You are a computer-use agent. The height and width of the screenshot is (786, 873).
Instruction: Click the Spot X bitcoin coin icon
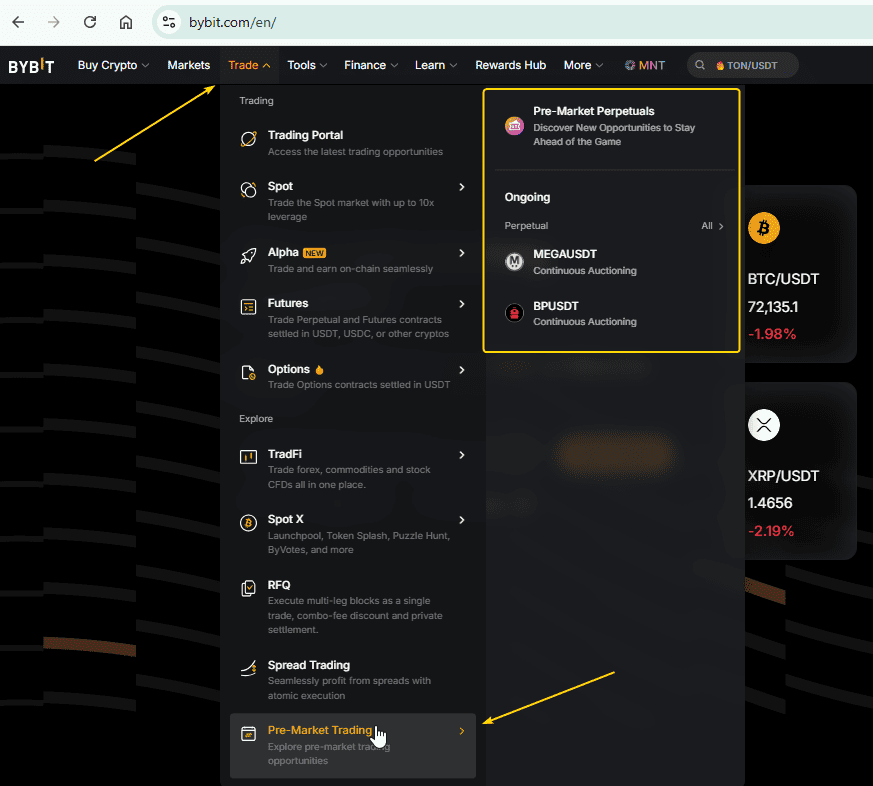tap(248, 523)
